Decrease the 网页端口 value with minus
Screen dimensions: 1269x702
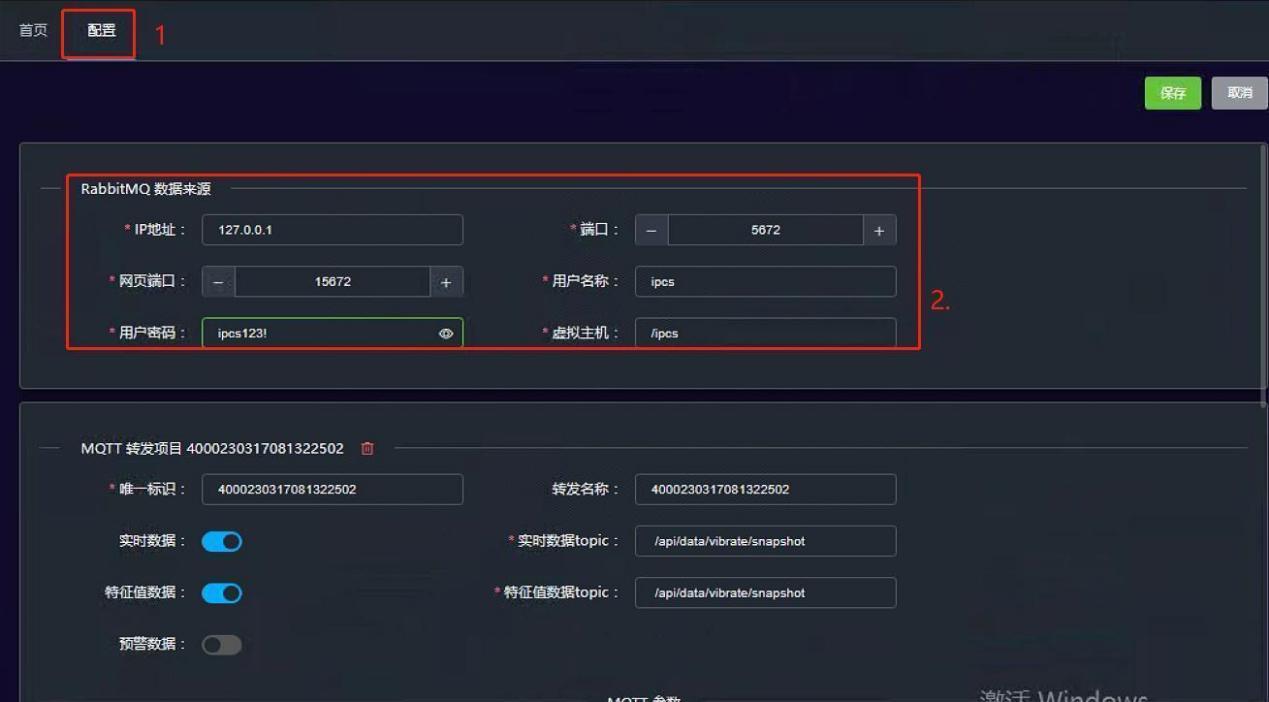[218, 282]
